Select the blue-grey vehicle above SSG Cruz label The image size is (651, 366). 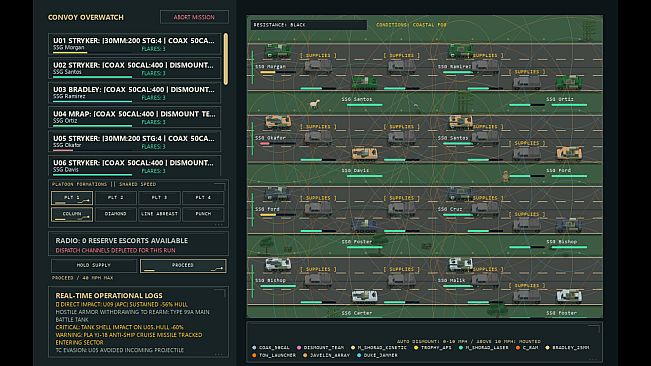coord(461,193)
